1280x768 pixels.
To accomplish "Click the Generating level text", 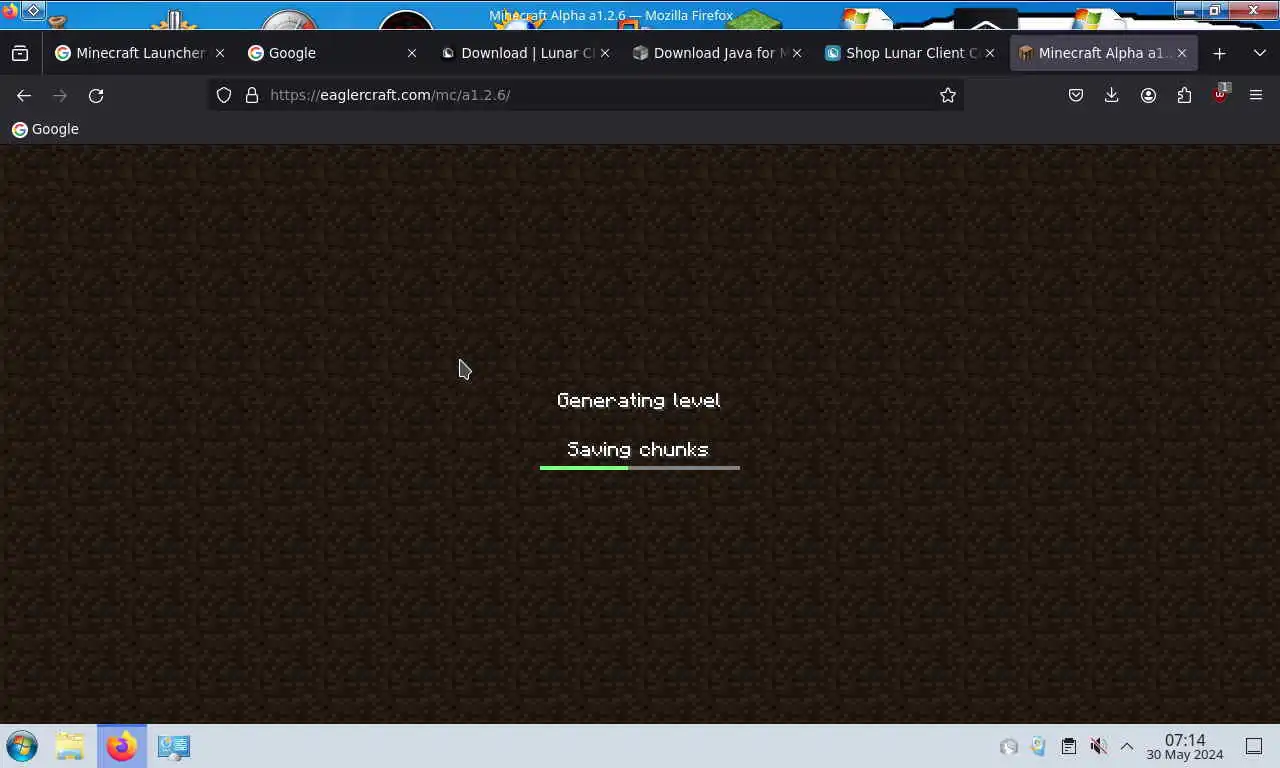I will (x=638, y=400).
